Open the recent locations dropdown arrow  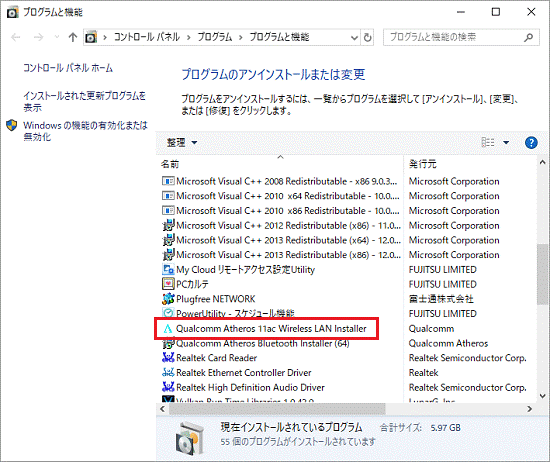pyautogui.click(x=57, y=36)
